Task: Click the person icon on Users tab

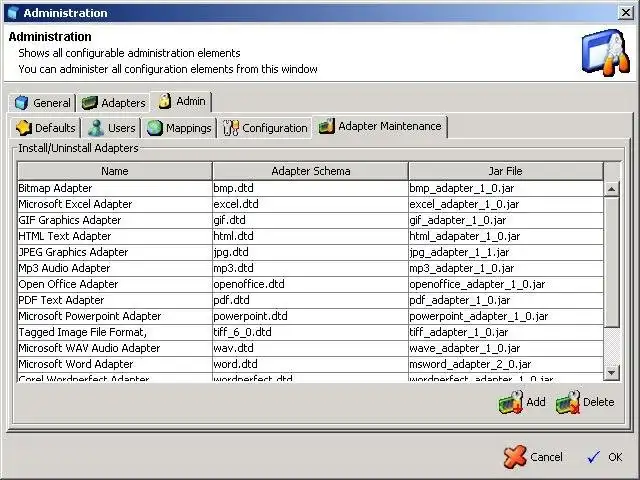Action: [96, 128]
